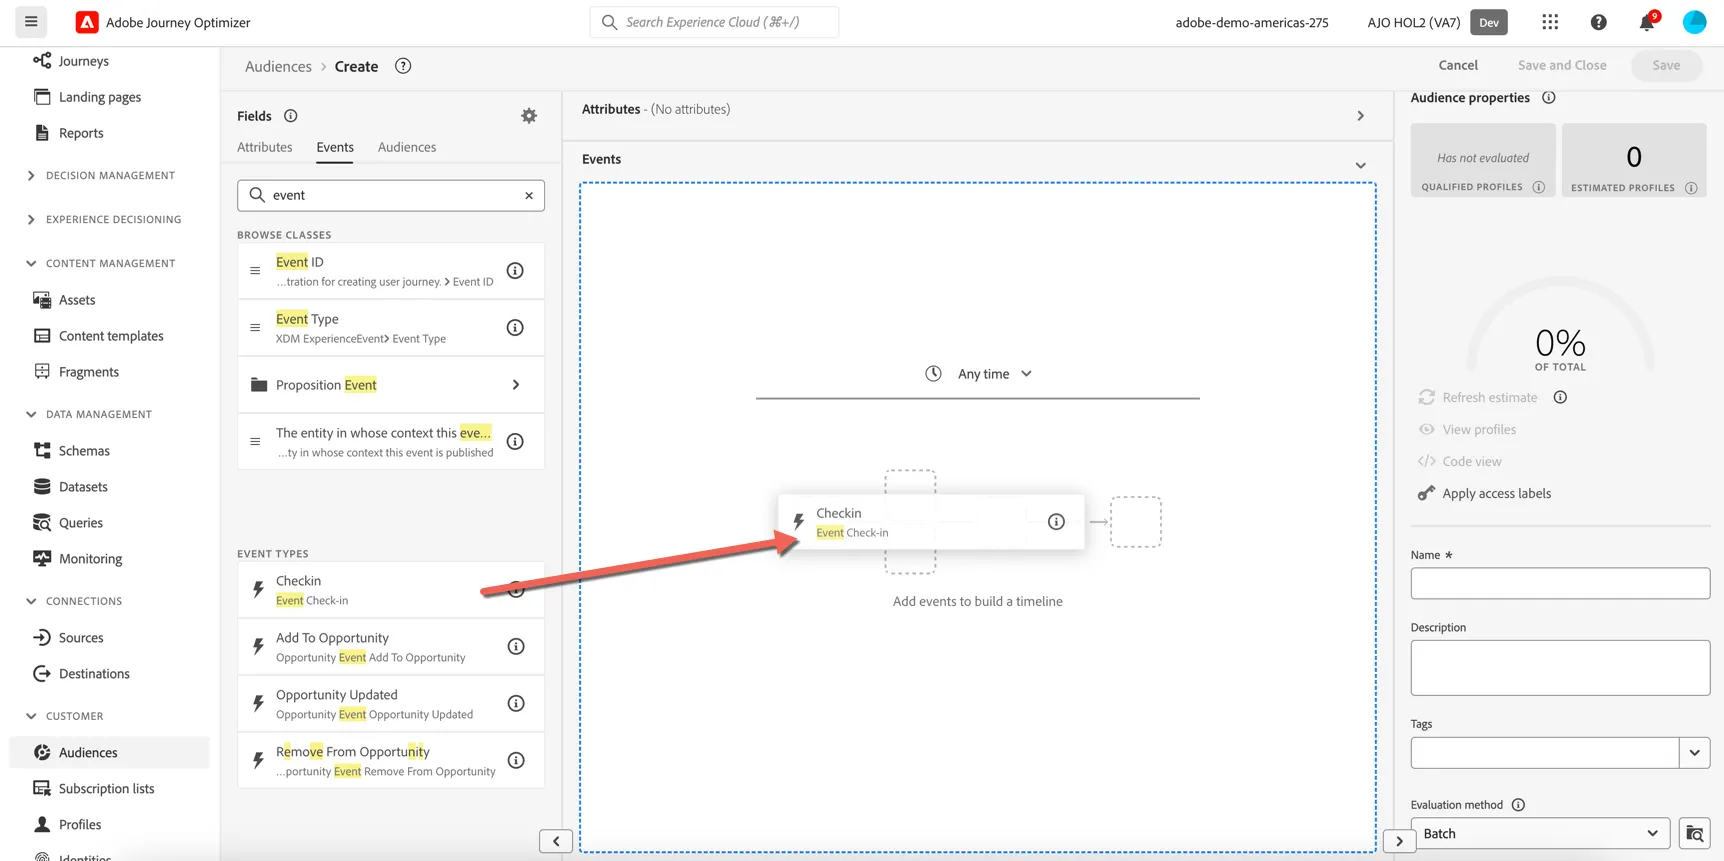Collapse the Events panel
Viewport: 1724px width, 861px height.
[1360, 166]
